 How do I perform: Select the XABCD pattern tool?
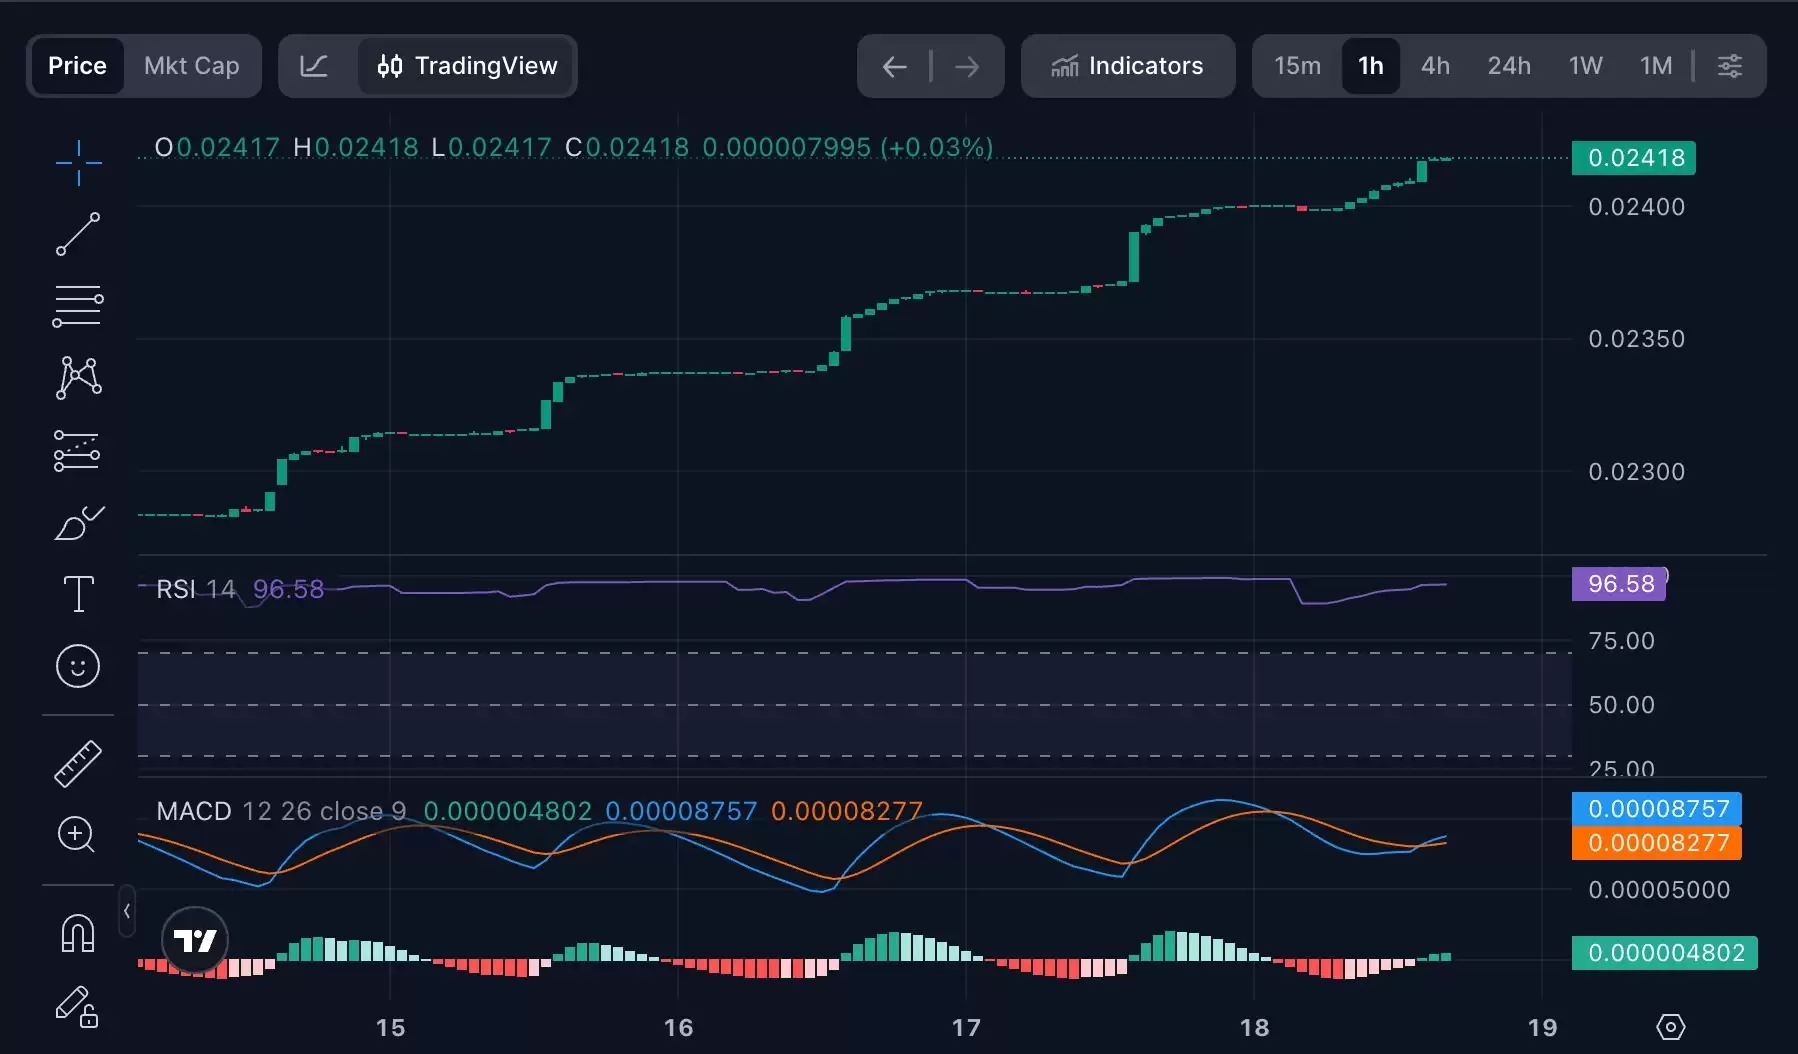coord(78,378)
